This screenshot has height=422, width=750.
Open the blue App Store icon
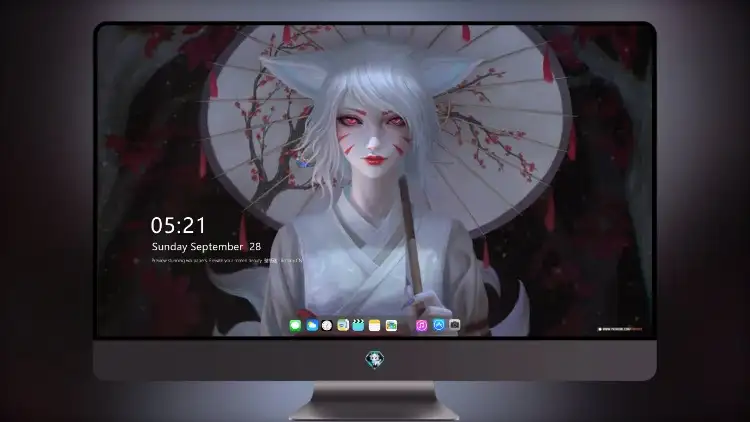pos(439,325)
